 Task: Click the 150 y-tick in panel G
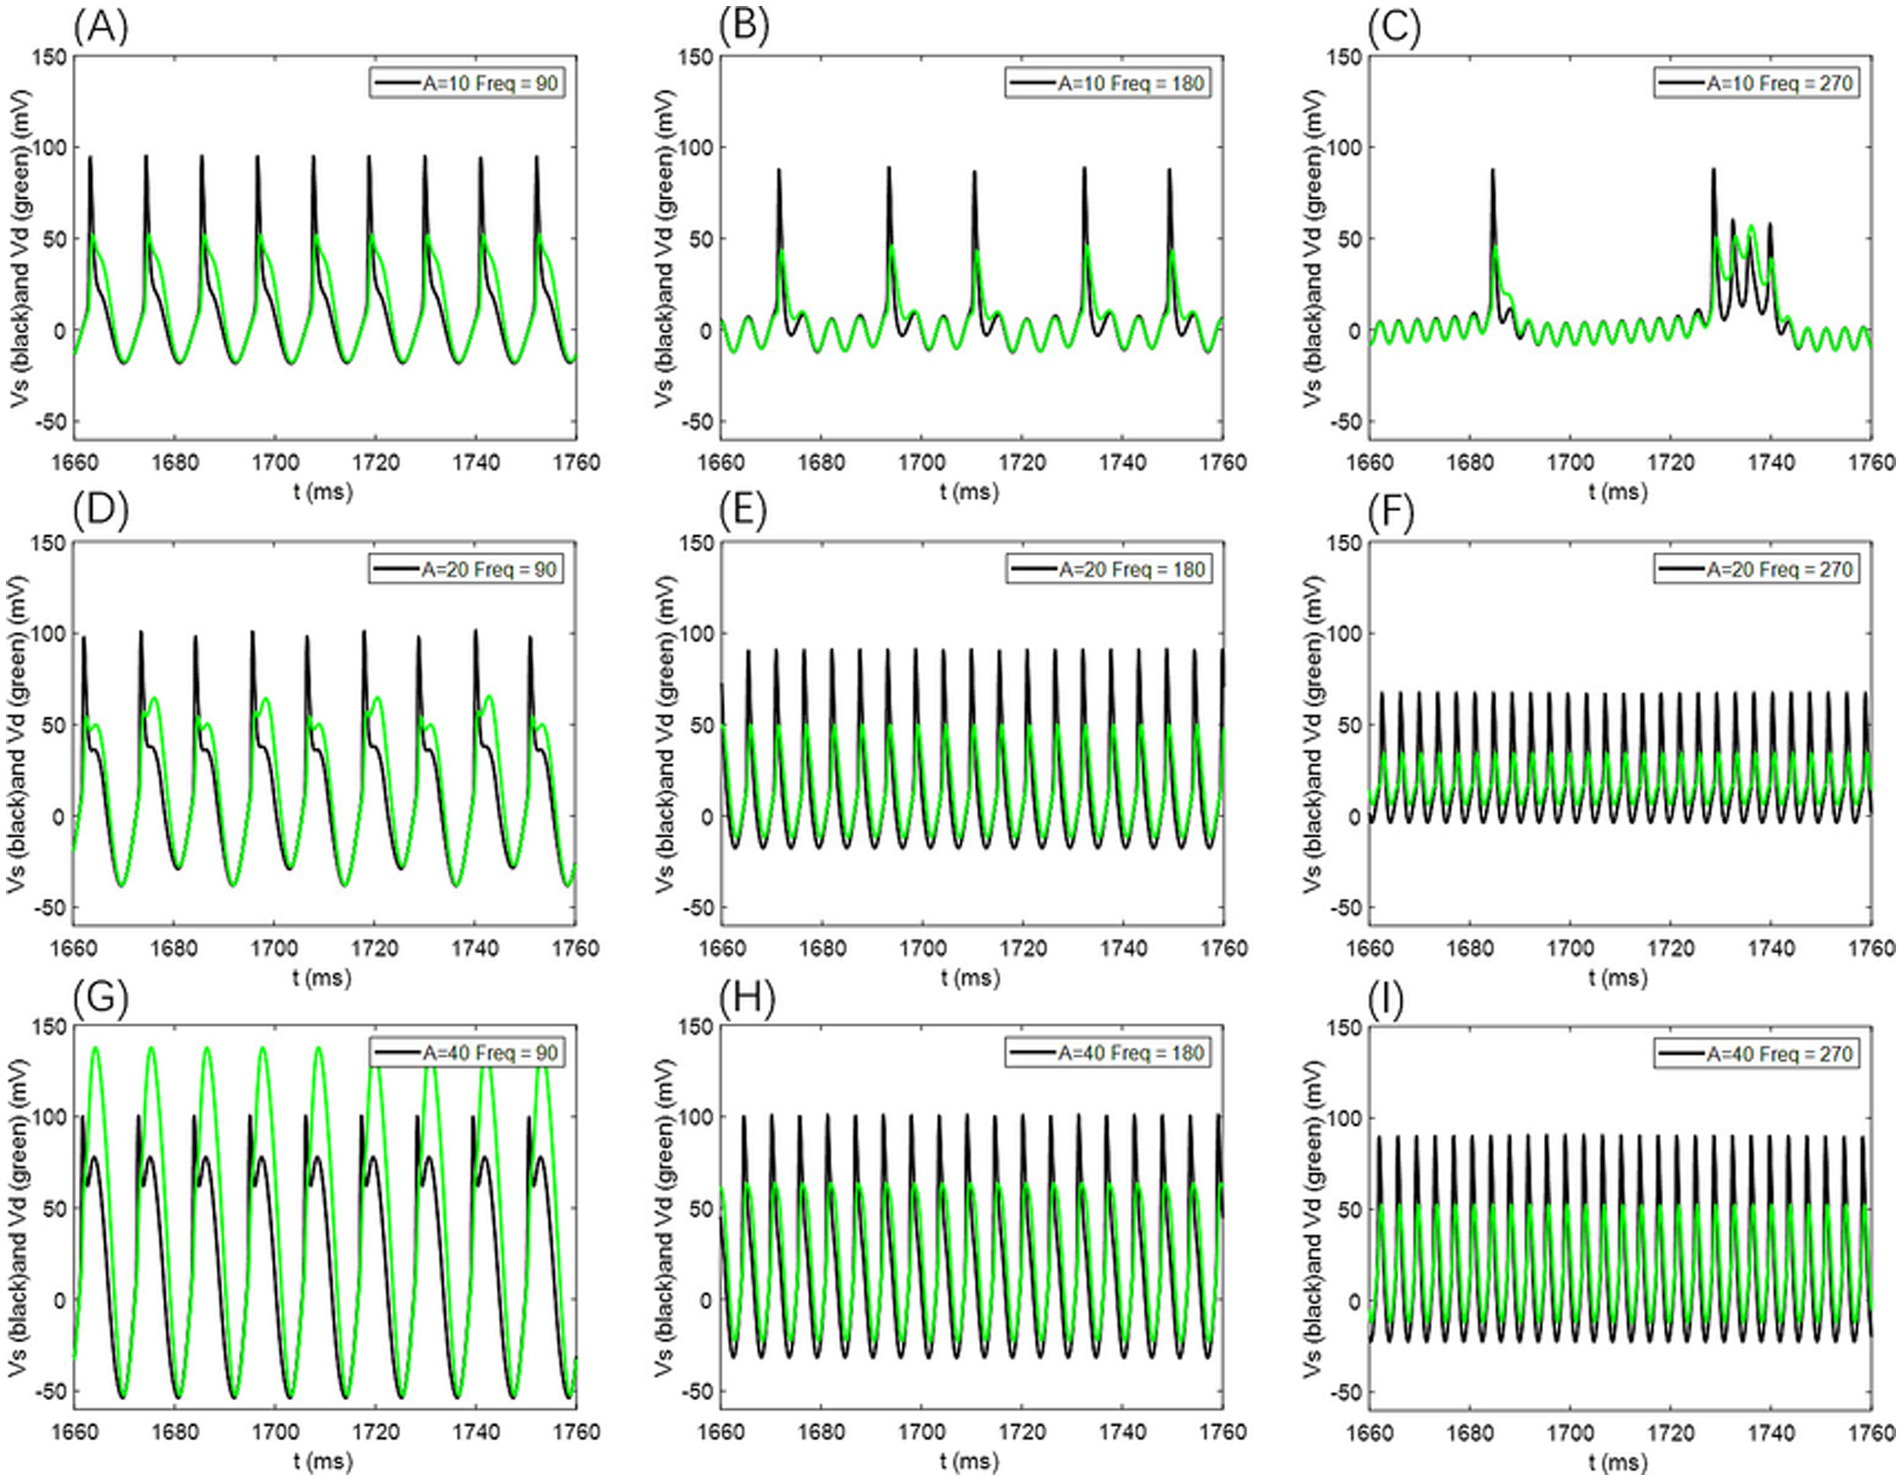pos(48,1026)
